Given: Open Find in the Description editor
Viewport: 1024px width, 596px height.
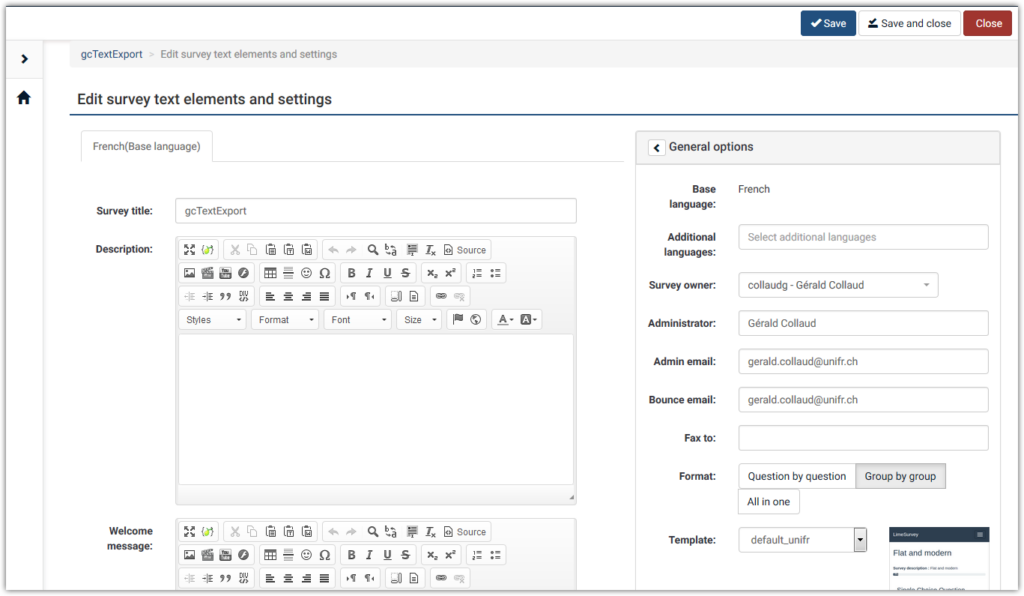Looking at the screenshot, I should click(x=372, y=249).
